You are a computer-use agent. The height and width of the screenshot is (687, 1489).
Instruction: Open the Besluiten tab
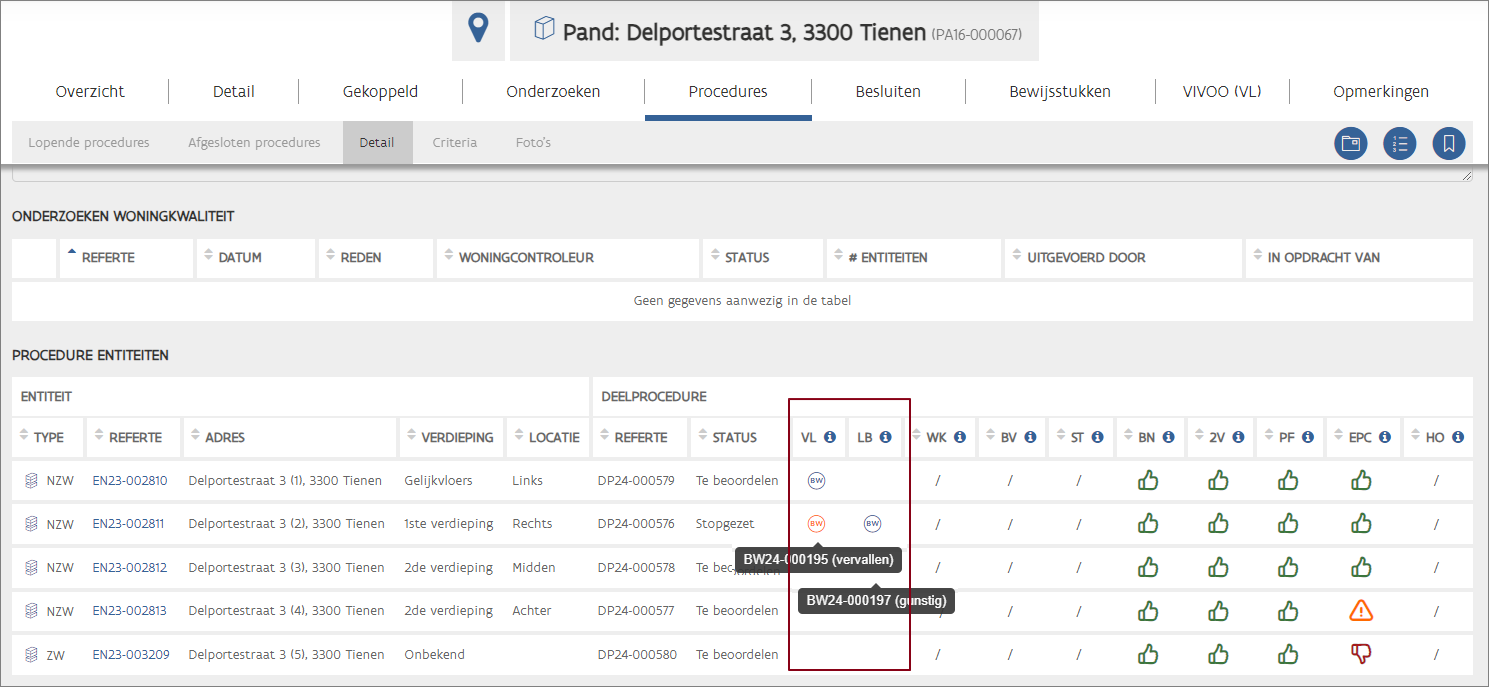[x=888, y=91]
